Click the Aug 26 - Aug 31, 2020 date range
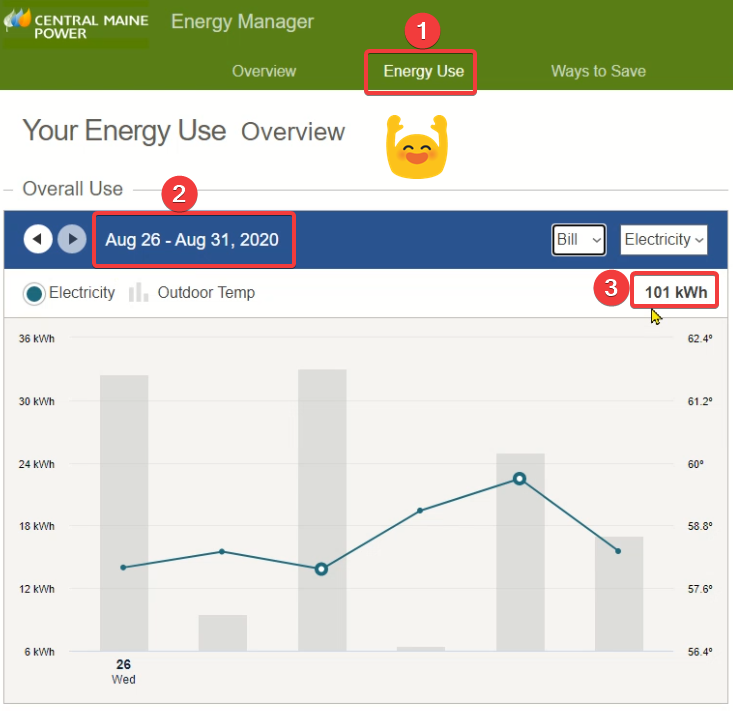733x711 pixels. click(192, 240)
